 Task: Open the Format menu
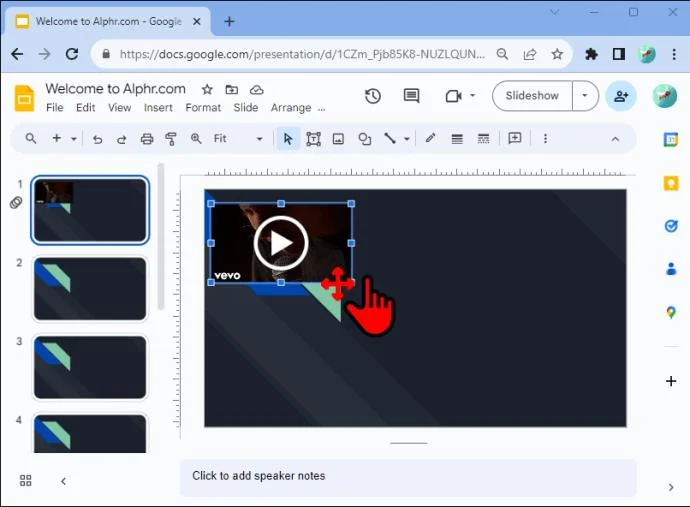[203, 108]
